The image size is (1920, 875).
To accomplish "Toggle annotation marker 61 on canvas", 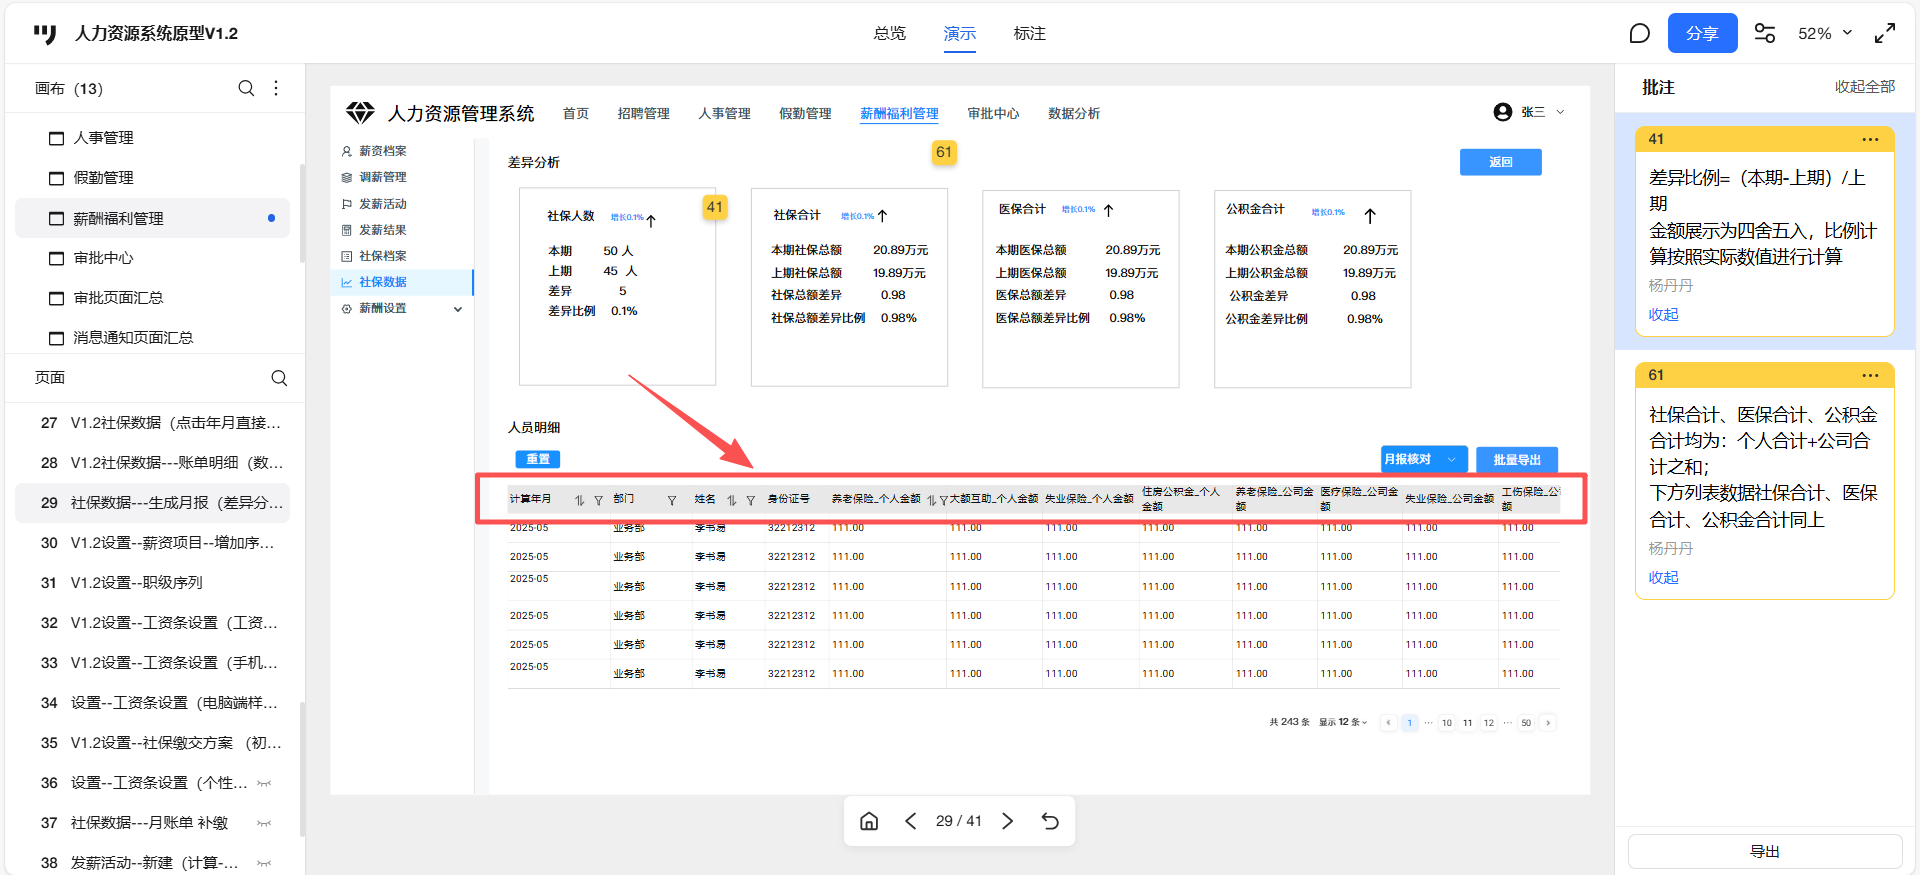I will [x=944, y=152].
